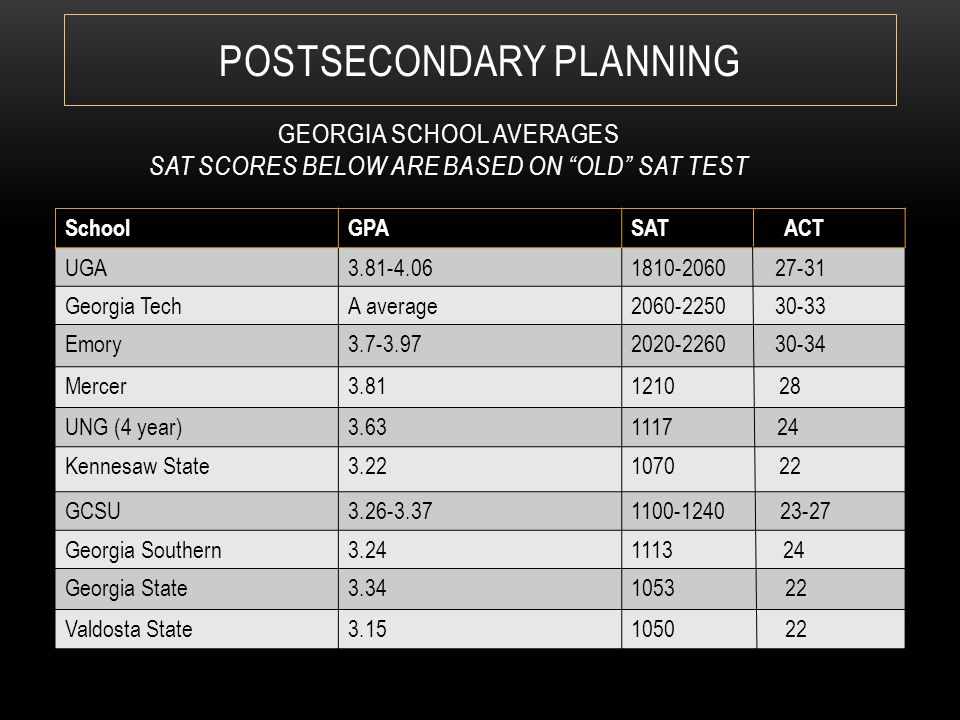Click Georgia Southern's SAT score 1113
The image size is (960, 720).
(688, 550)
